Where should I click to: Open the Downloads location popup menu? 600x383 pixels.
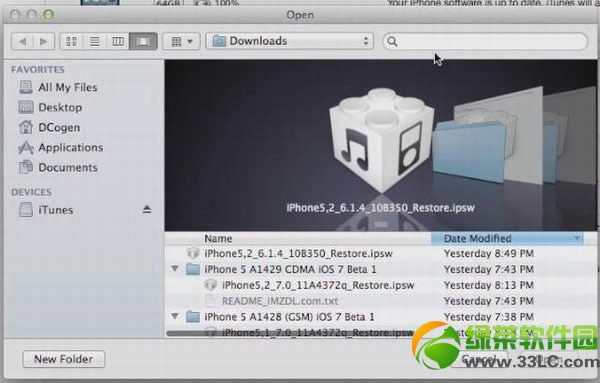290,41
